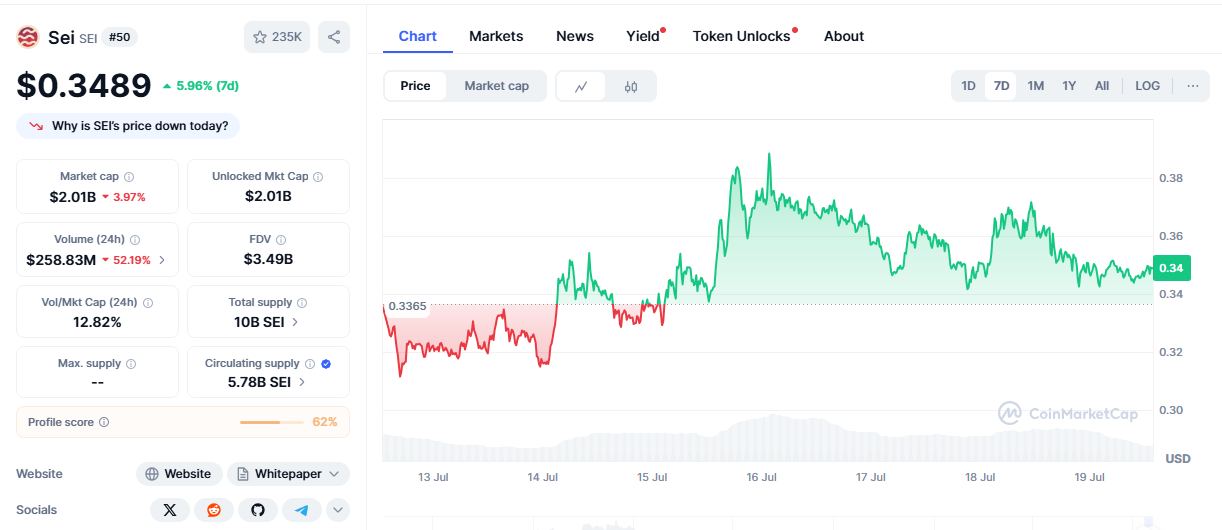Image resolution: width=1222 pixels, height=530 pixels.
Task: Set chart range to 1Y
Action: coord(1069,86)
